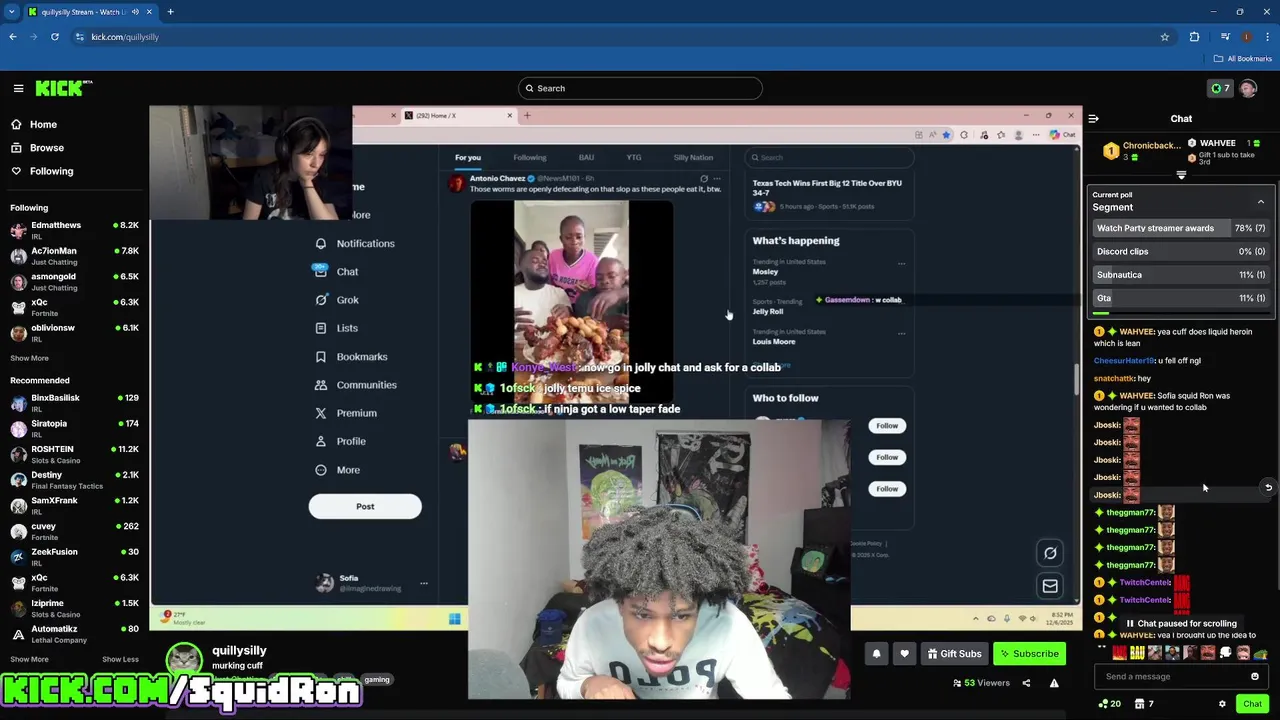This screenshot has width=1280, height=720.
Task: Open the emoji picker in chat input
Action: pyautogui.click(x=1255, y=676)
